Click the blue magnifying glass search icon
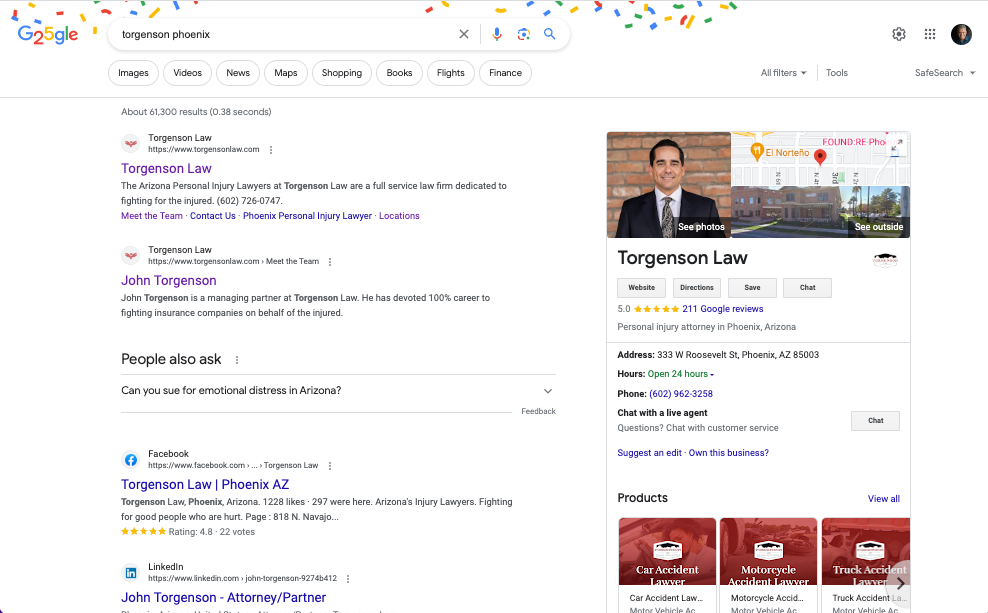 pyautogui.click(x=549, y=34)
